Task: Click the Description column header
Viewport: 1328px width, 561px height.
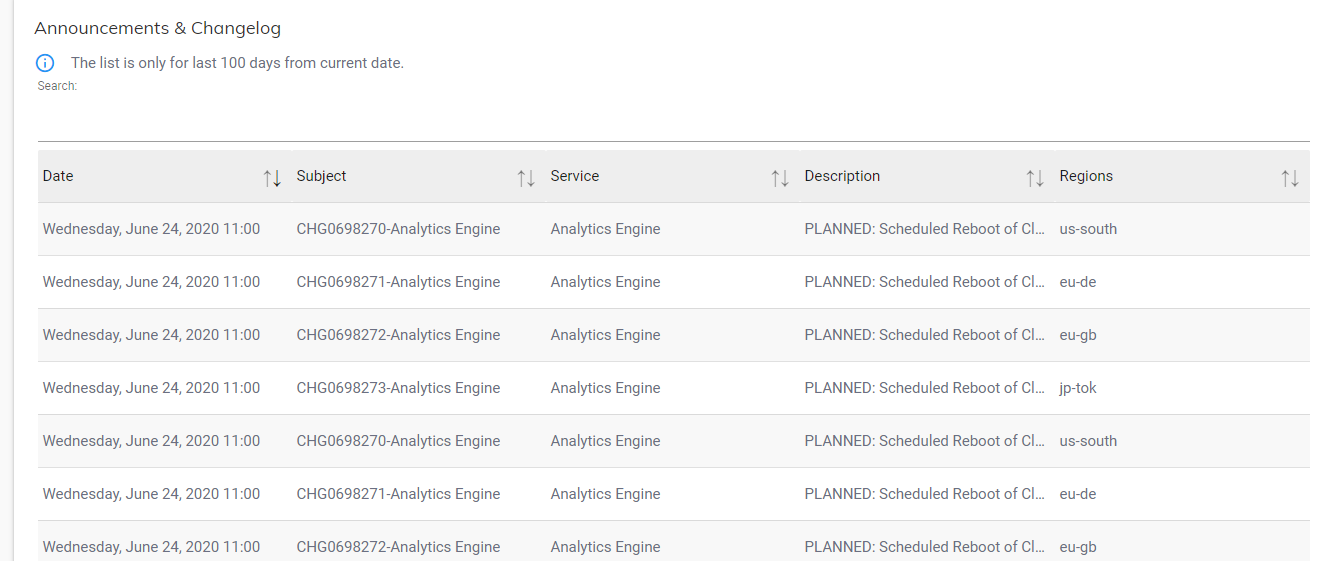Action: [x=842, y=176]
